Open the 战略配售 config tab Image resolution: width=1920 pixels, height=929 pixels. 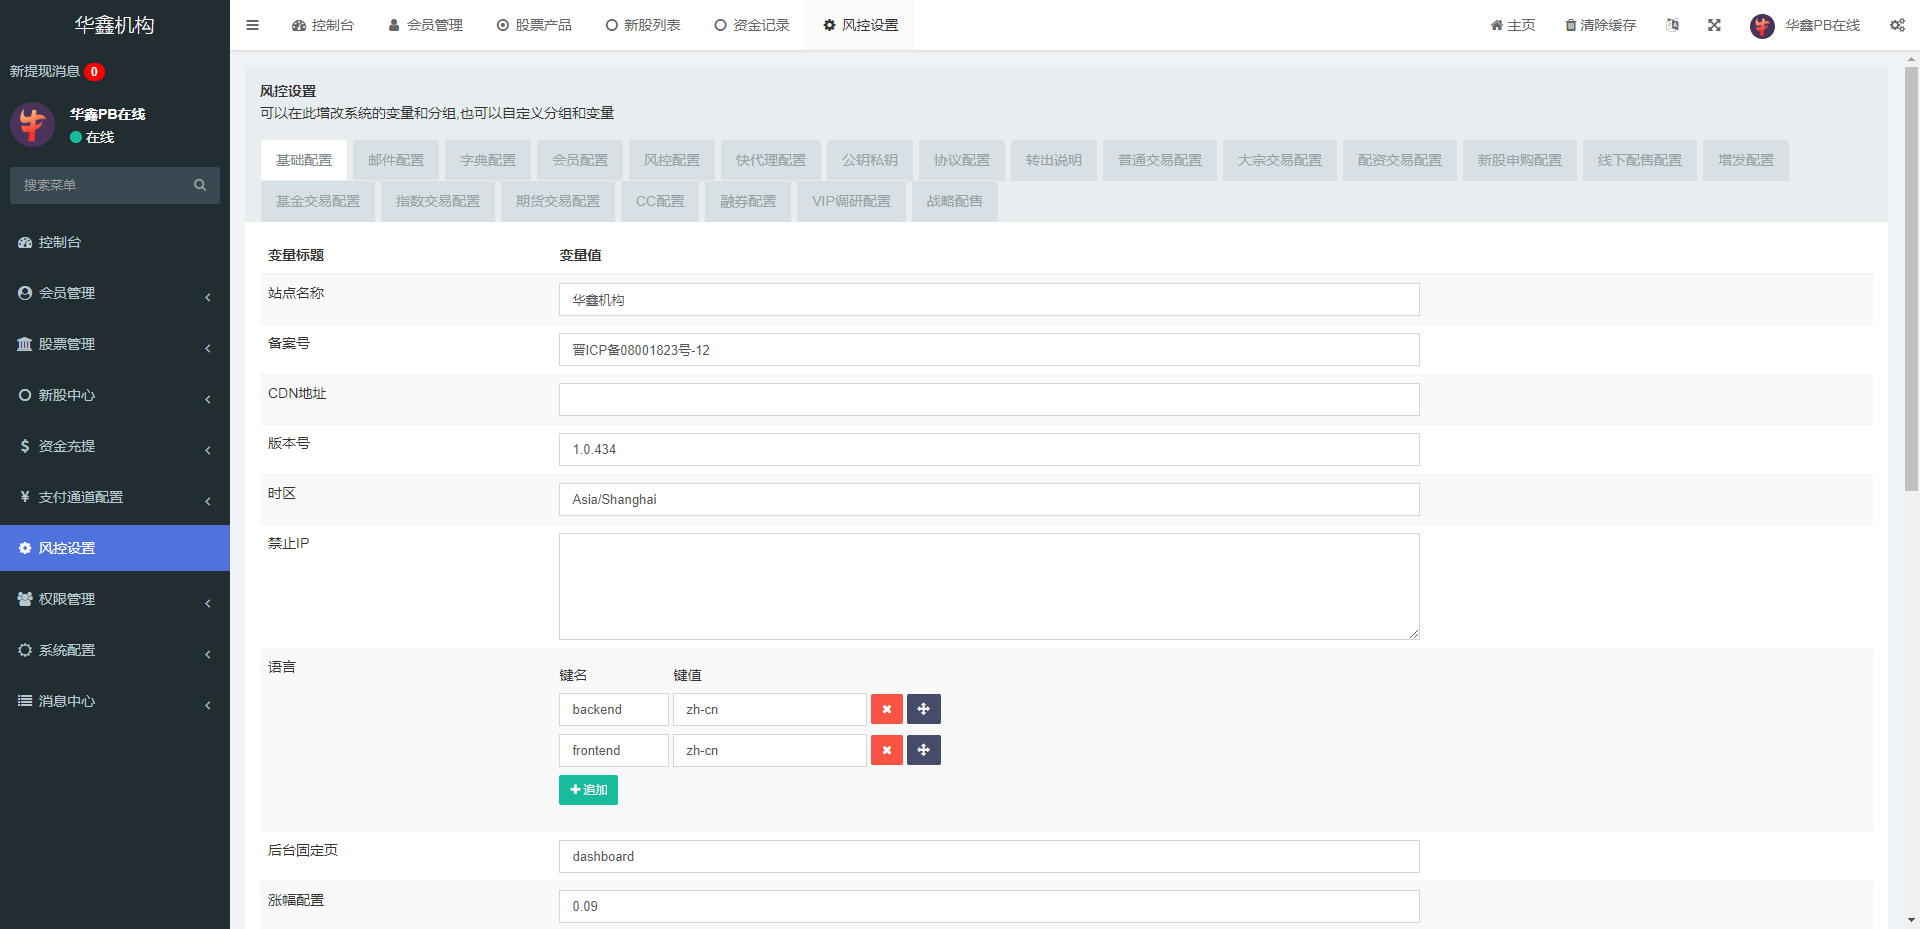[x=955, y=201]
